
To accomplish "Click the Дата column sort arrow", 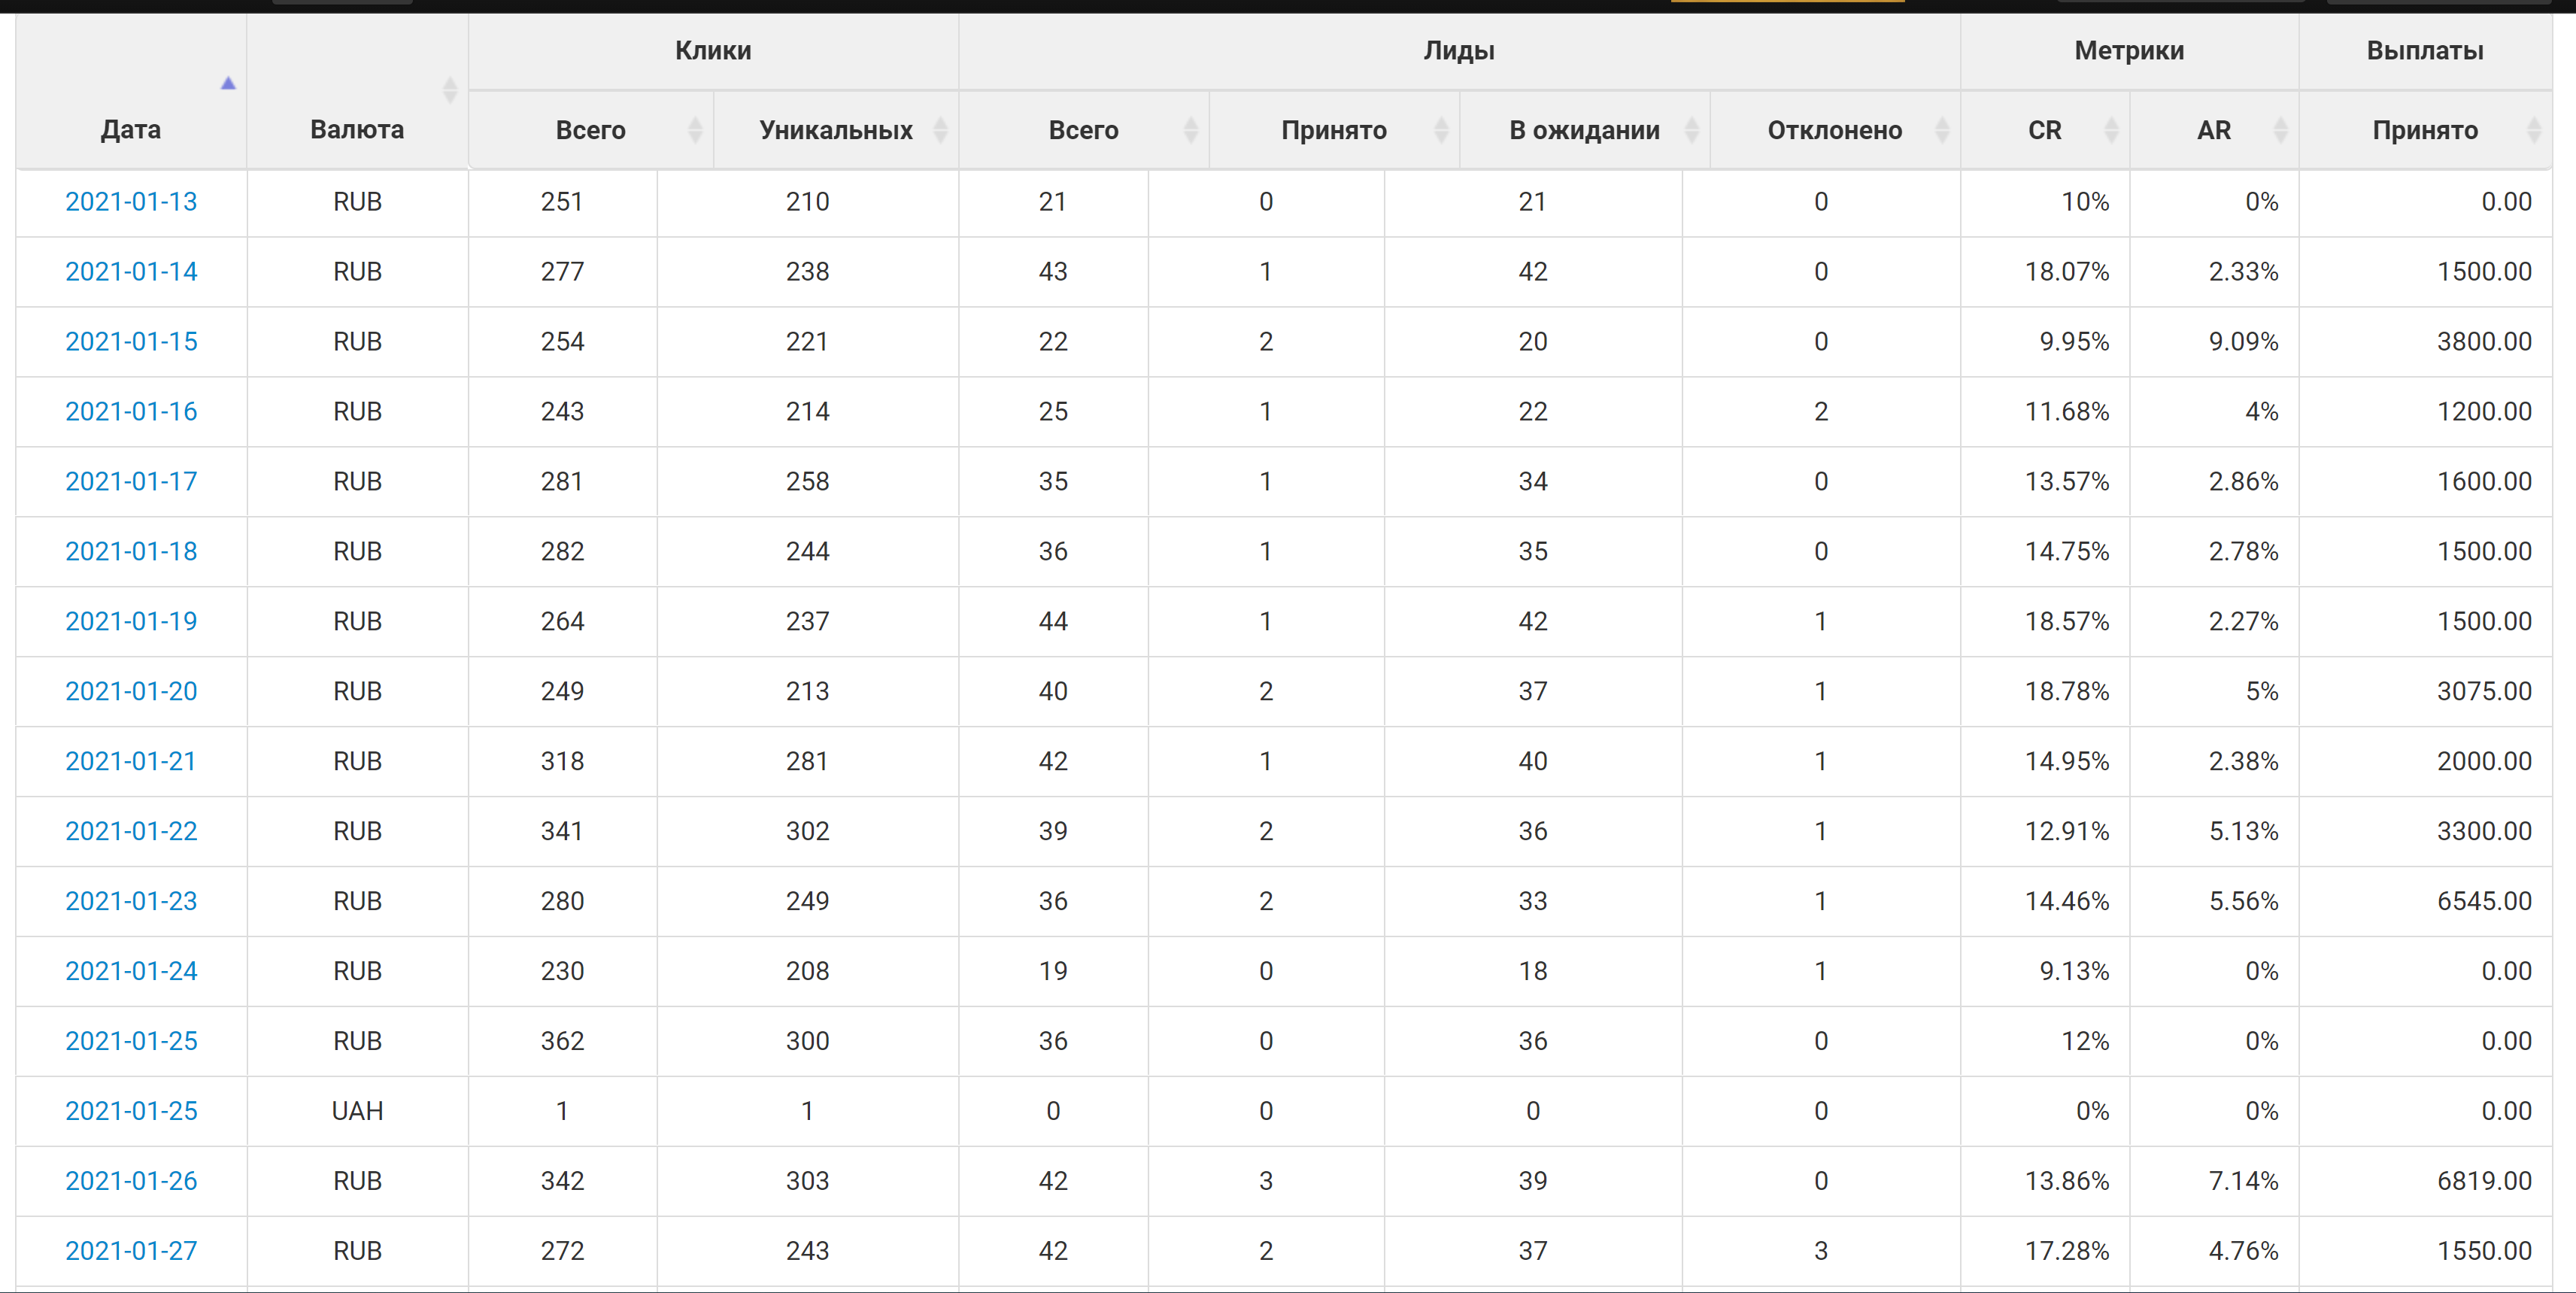I will point(228,84).
